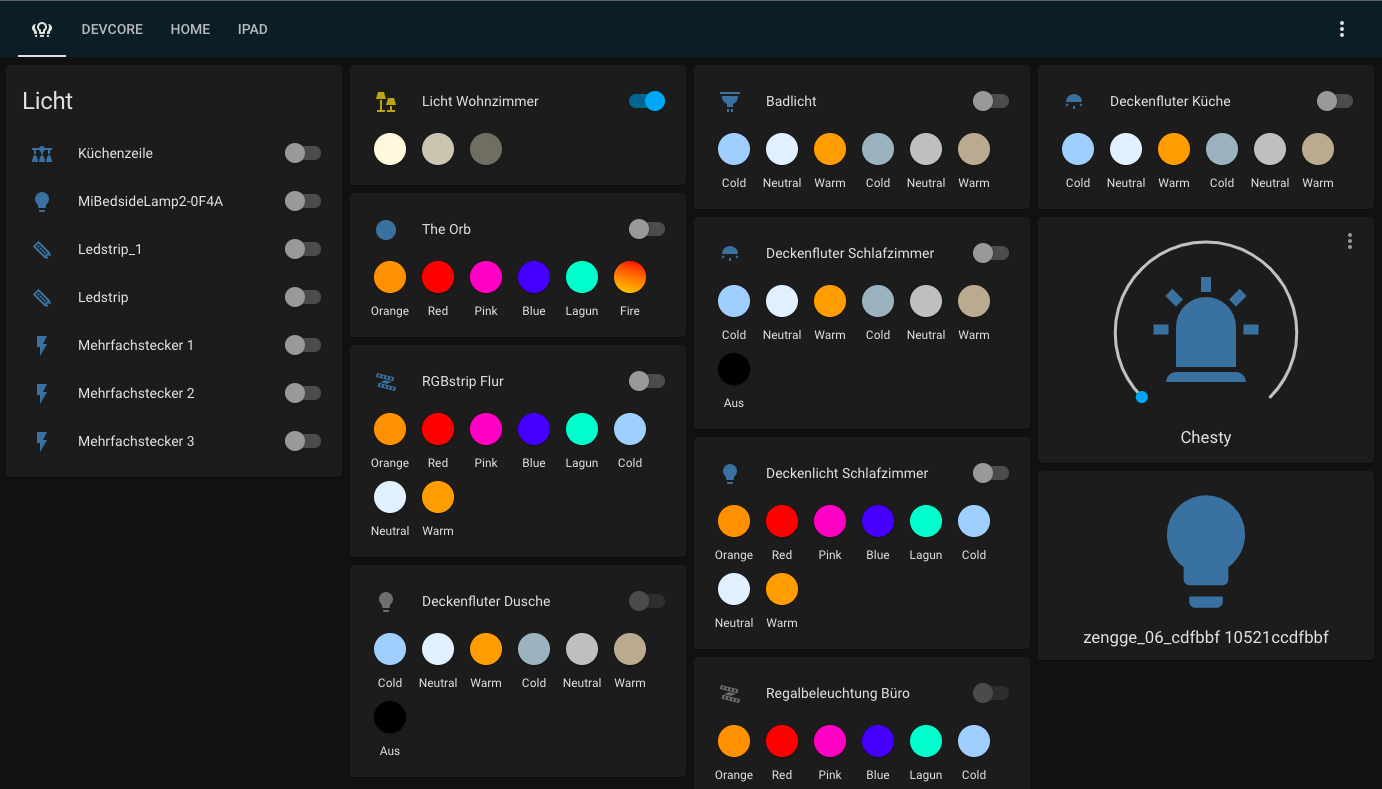Open the Chesty card options menu

(x=1350, y=241)
